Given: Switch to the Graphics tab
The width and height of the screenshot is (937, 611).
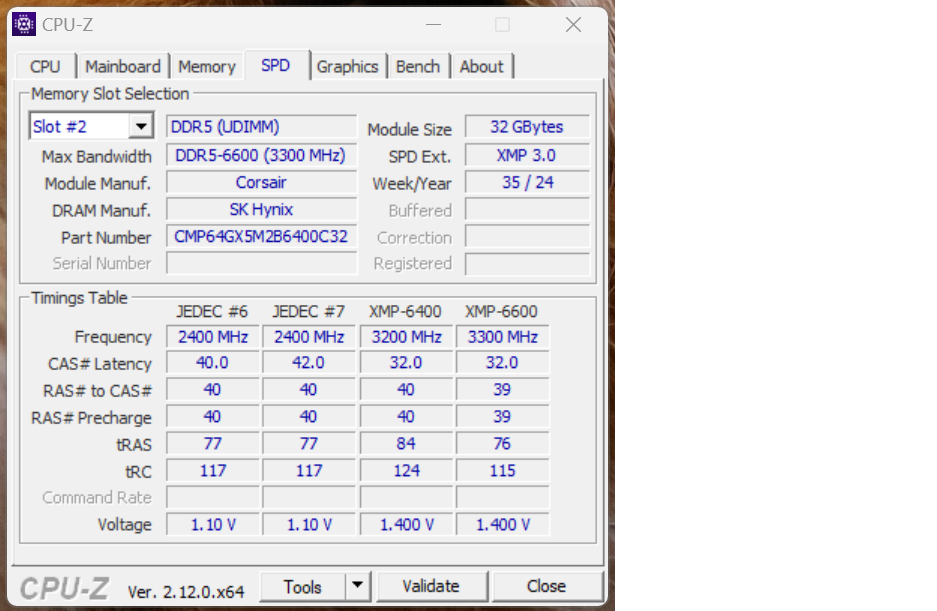Looking at the screenshot, I should 347,66.
